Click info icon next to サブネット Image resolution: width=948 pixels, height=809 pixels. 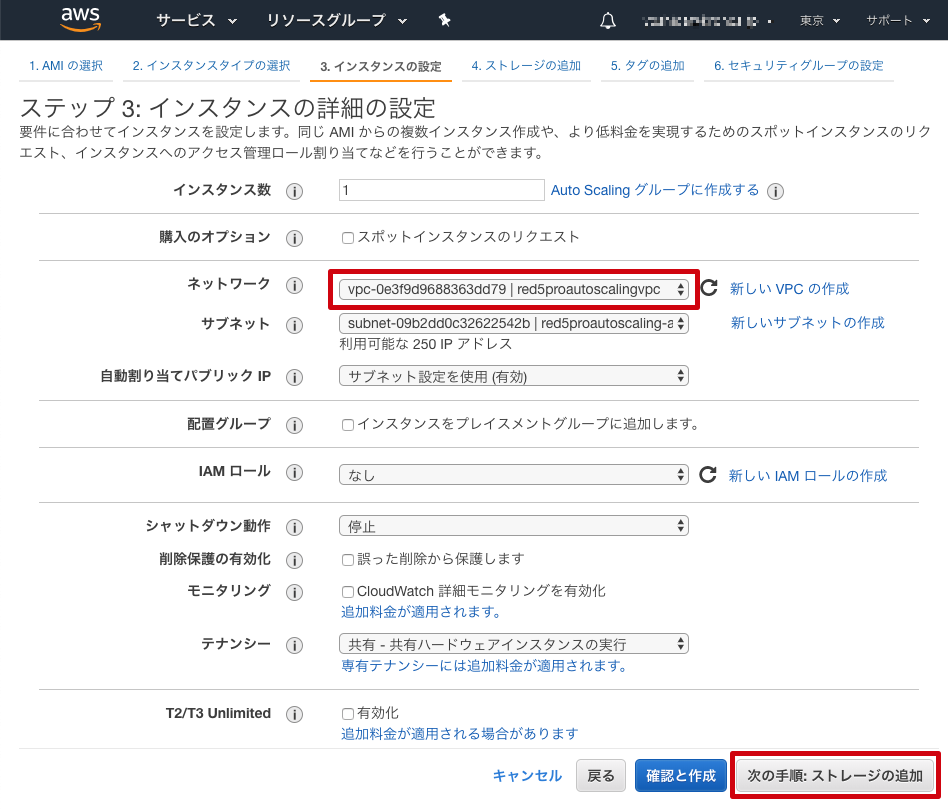coord(294,325)
